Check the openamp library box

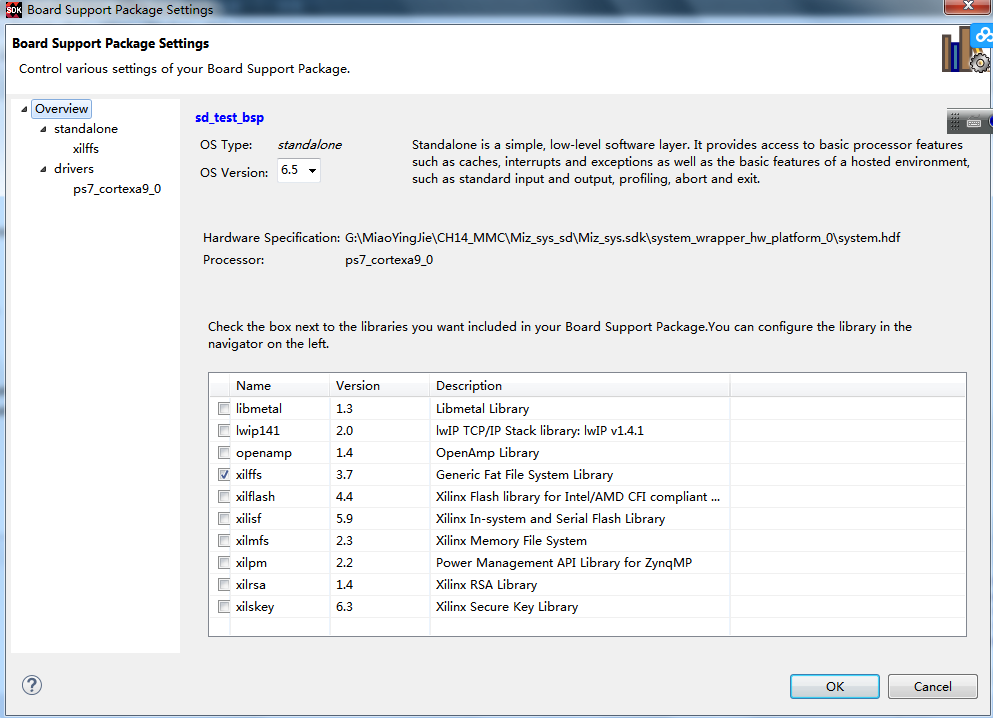click(x=224, y=453)
